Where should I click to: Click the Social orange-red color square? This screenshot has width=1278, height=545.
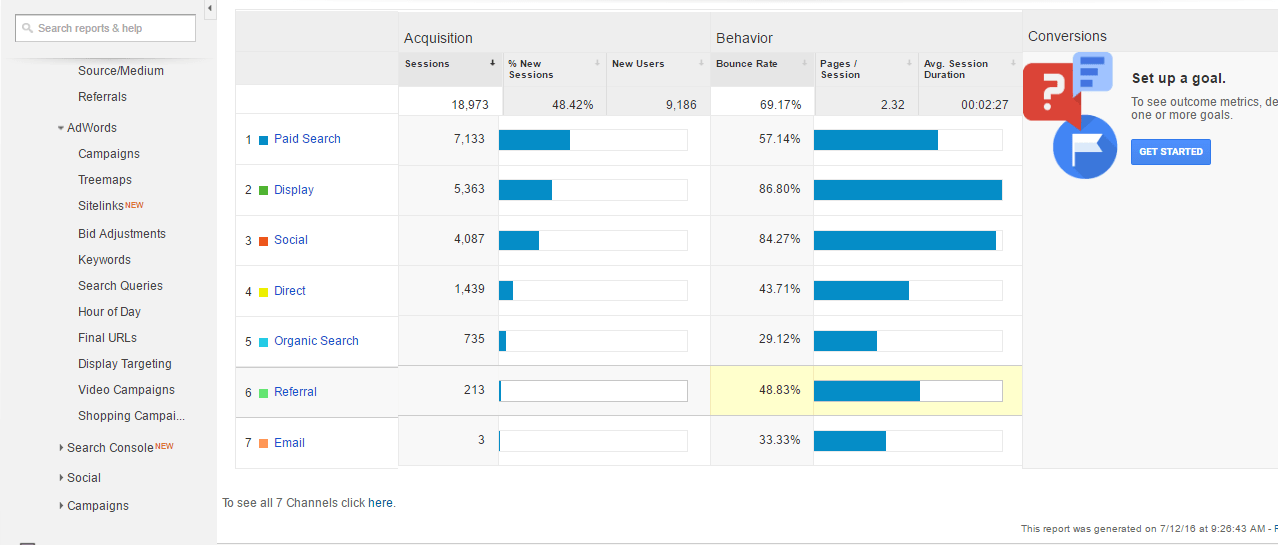263,241
